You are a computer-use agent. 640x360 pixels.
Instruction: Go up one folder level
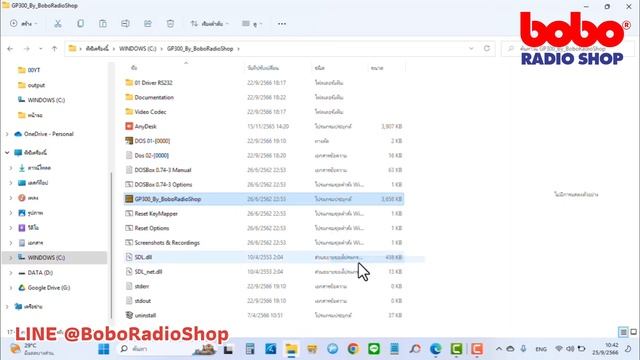click(x=54, y=49)
